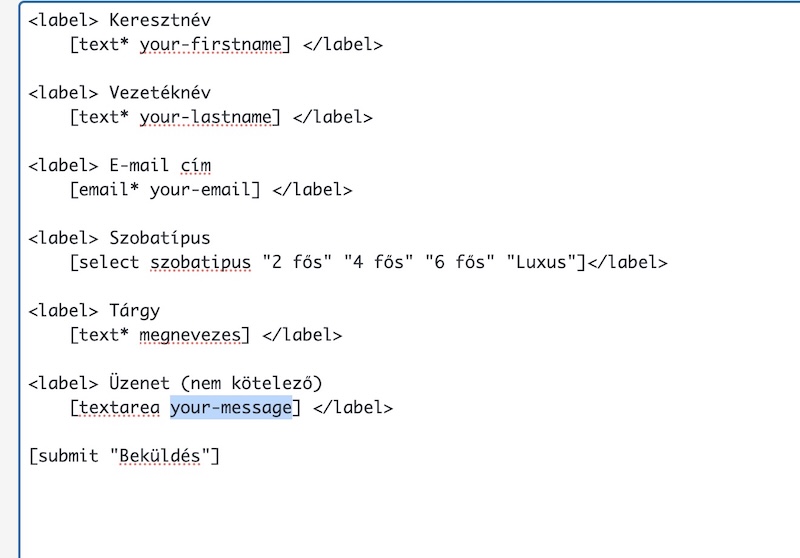Click the Keresztnév label text
Image resolution: width=800 pixels, height=558 pixels.
tap(160, 20)
